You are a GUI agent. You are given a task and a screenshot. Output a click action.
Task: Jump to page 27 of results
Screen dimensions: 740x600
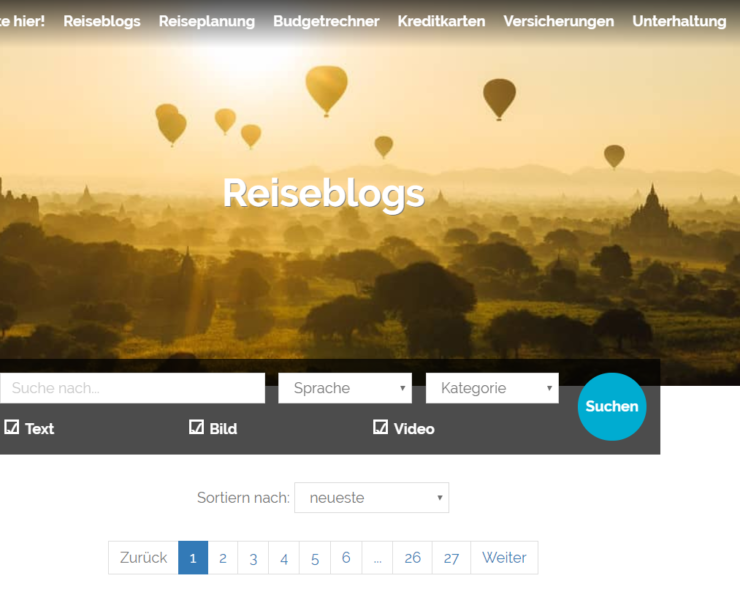(x=451, y=558)
